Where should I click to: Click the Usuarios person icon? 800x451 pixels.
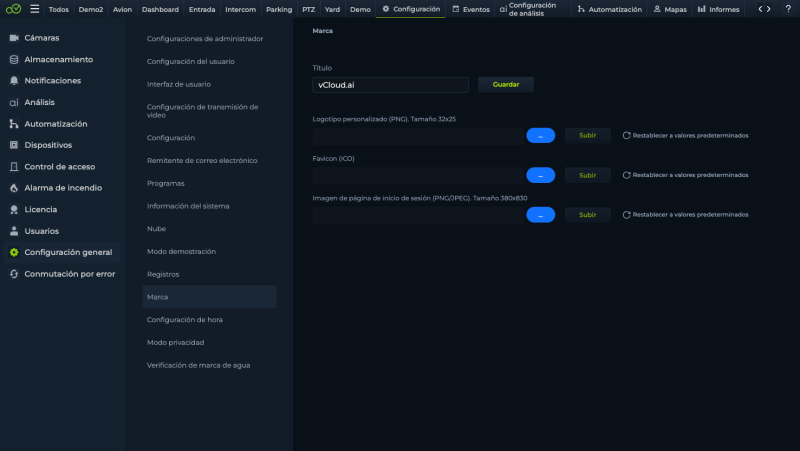14,231
